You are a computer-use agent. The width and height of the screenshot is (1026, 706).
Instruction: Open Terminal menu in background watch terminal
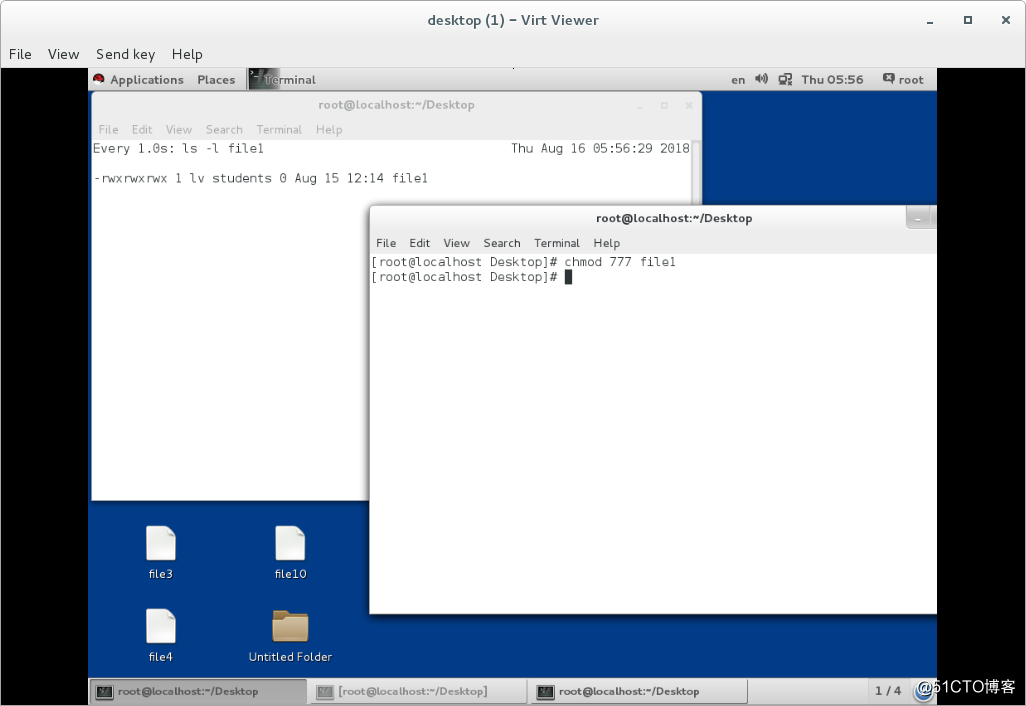(x=279, y=130)
